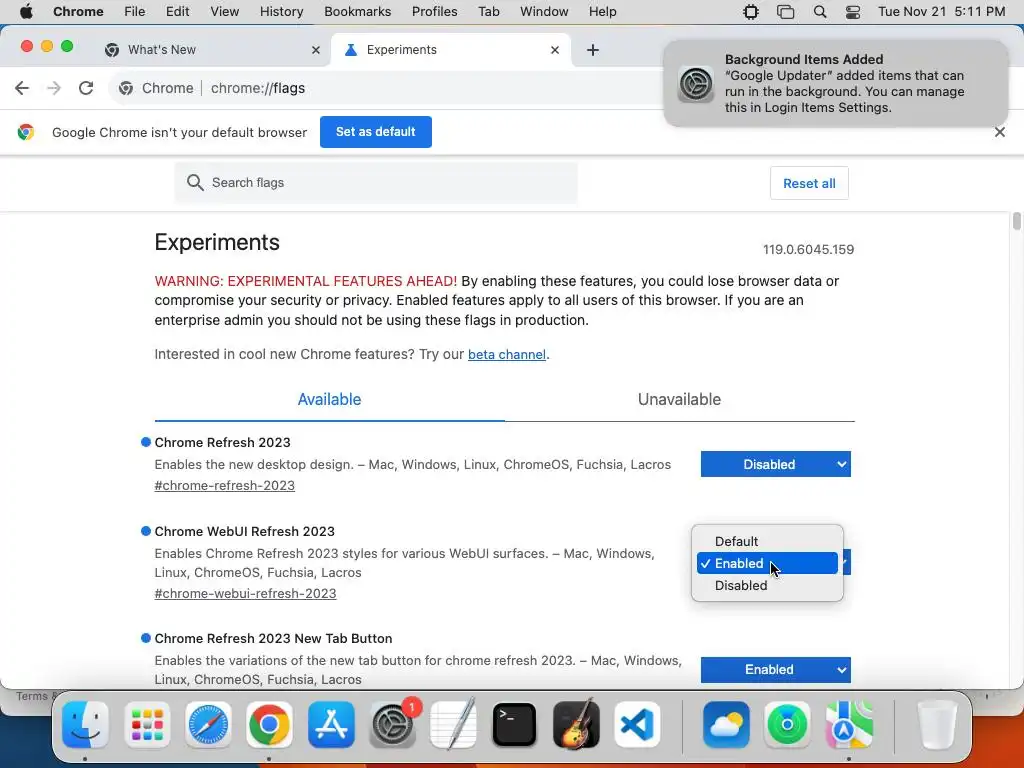
Task: Open TextEdit from the Dock
Action: point(453,724)
